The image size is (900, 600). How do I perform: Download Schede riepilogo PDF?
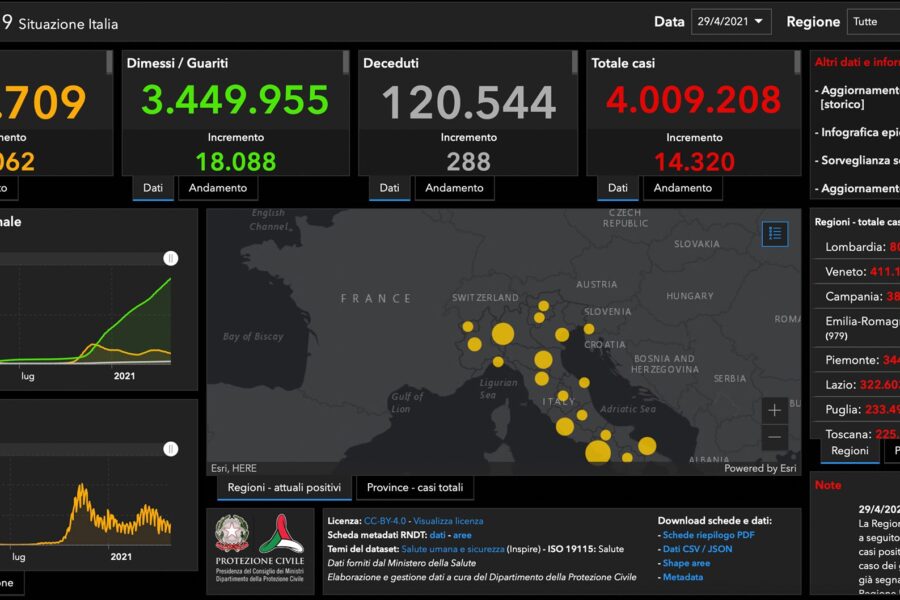coord(708,535)
